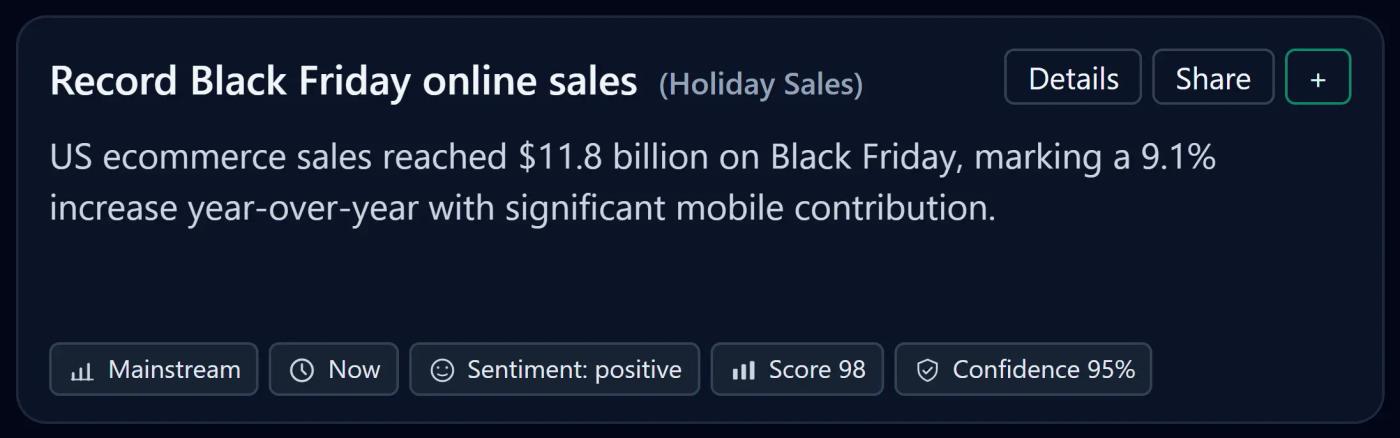Open the Details button

1072,78
